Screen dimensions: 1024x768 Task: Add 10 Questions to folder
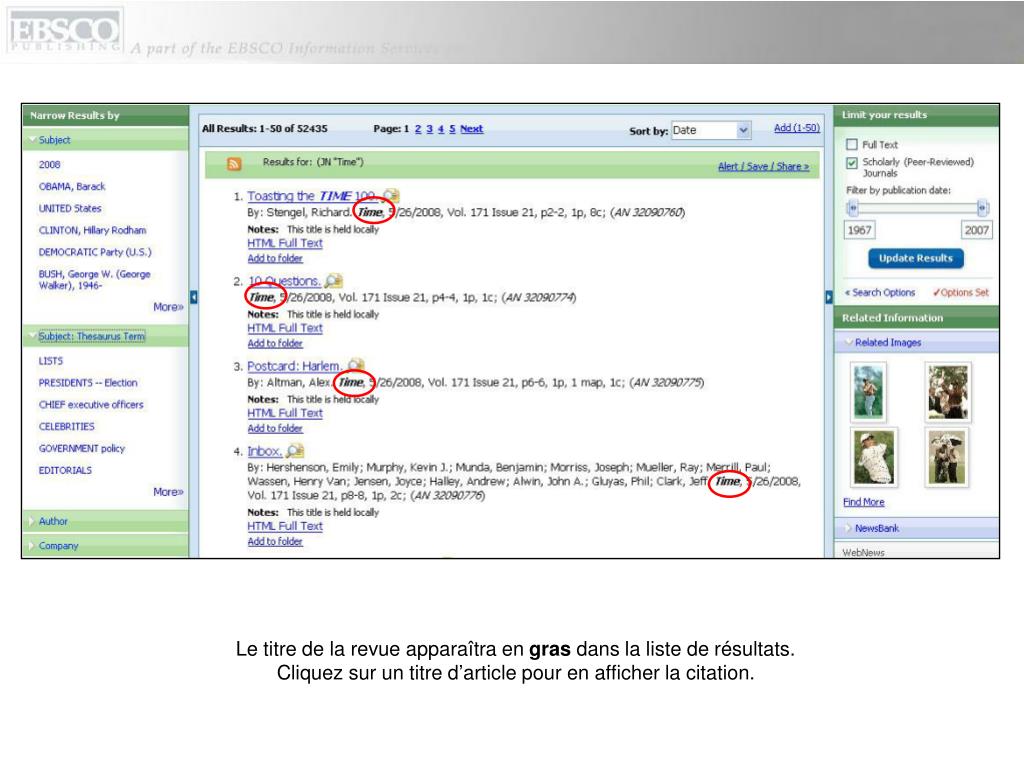(x=275, y=344)
